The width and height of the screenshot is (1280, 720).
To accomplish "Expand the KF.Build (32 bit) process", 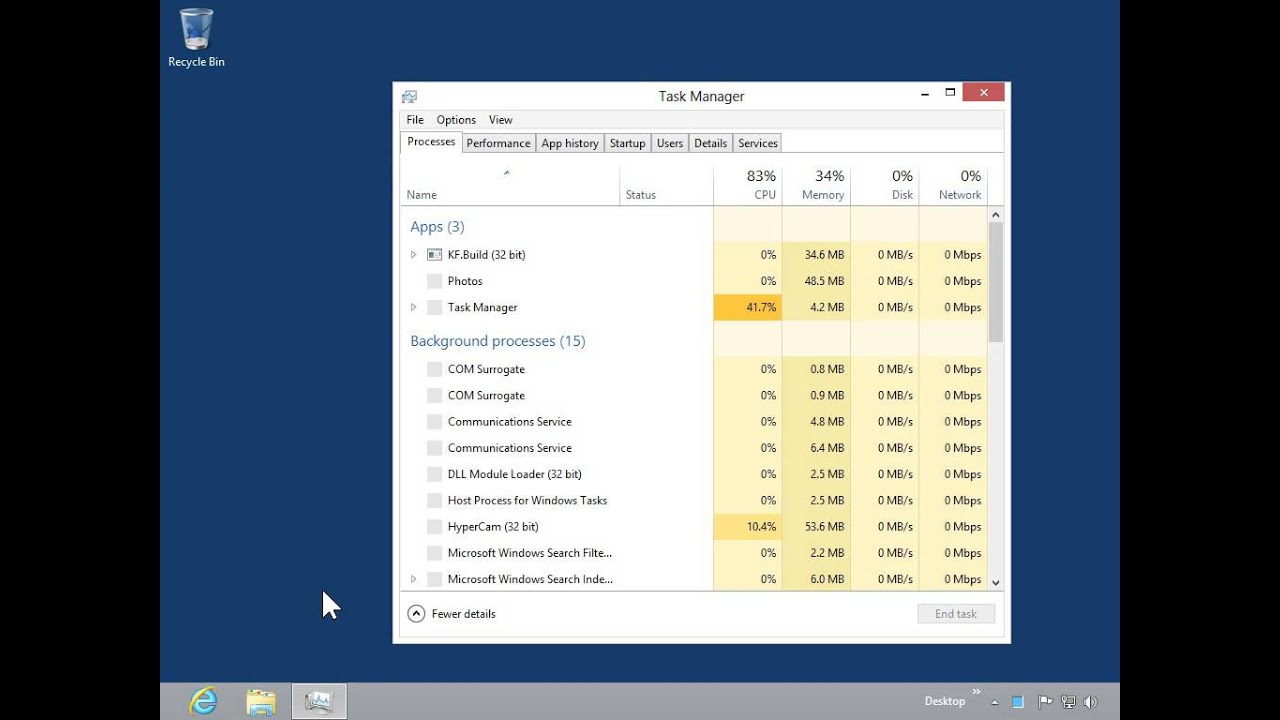I will 413,255.
